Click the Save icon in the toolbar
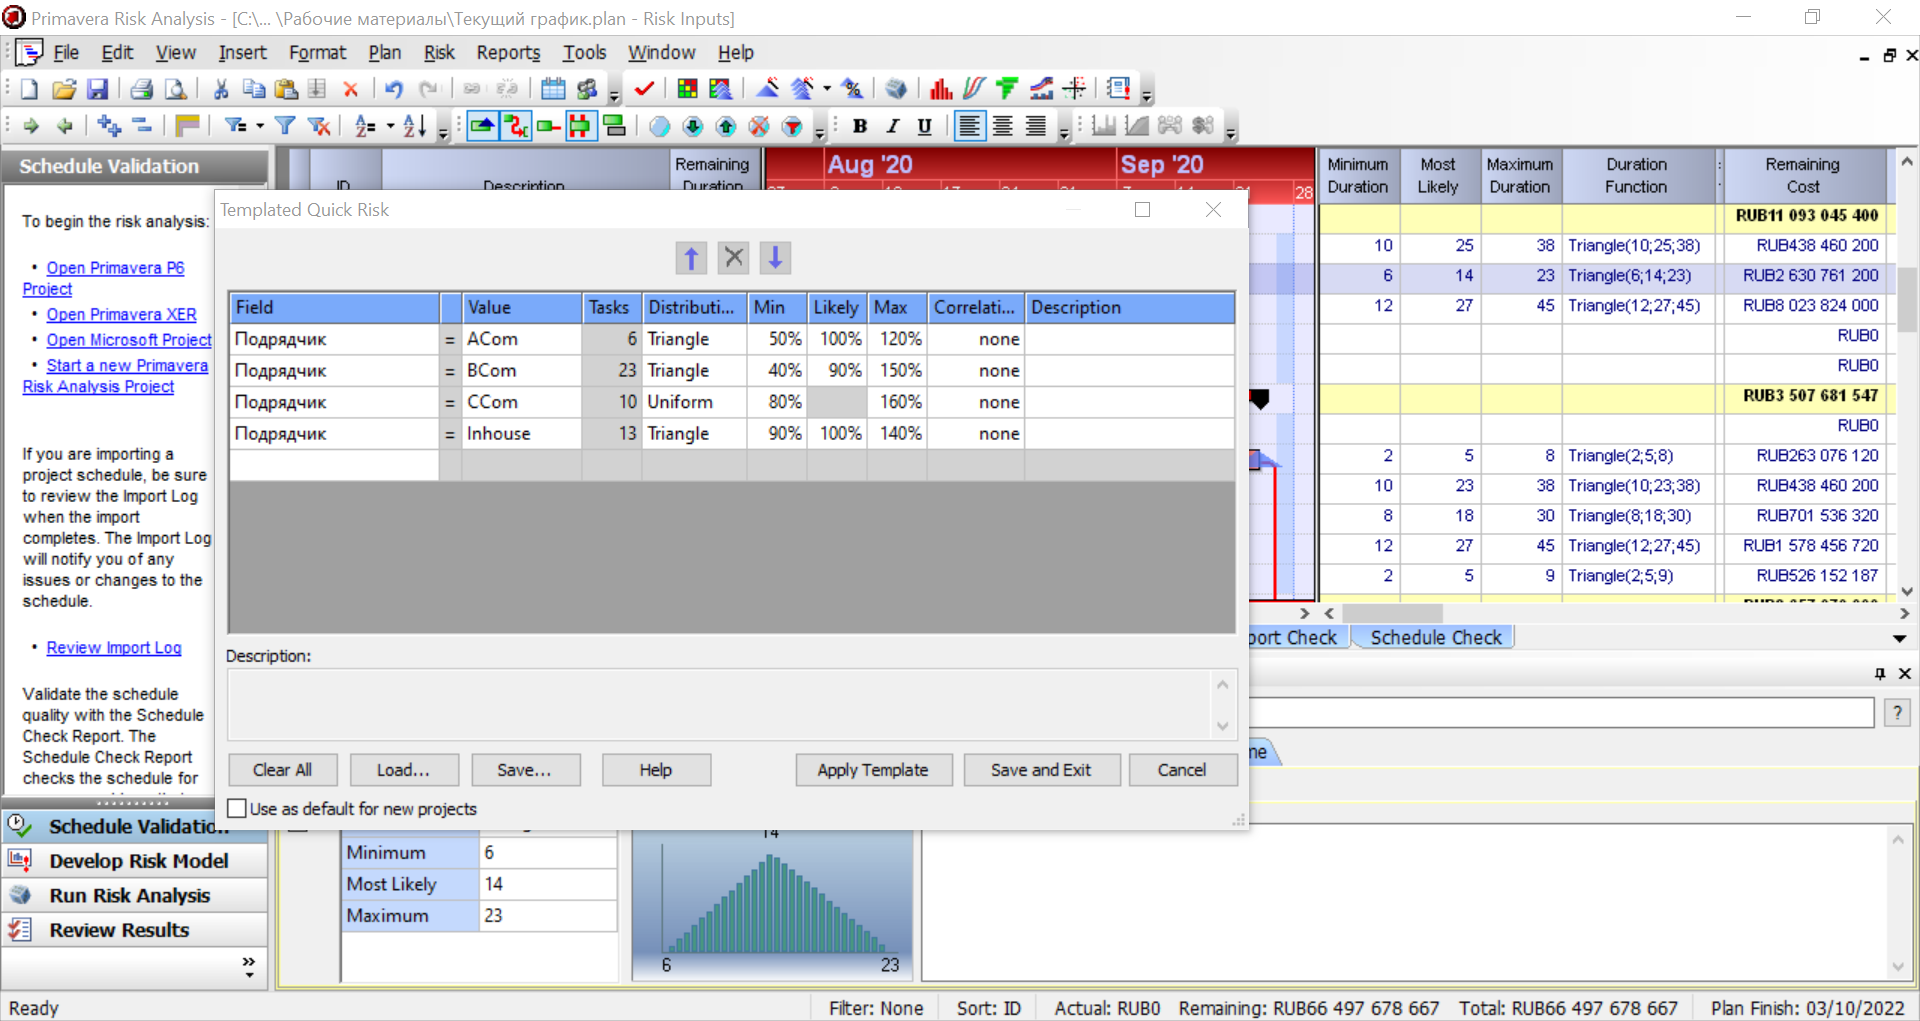The width and height of the screenshot is (1920, 1021). [x=97, y=89]
